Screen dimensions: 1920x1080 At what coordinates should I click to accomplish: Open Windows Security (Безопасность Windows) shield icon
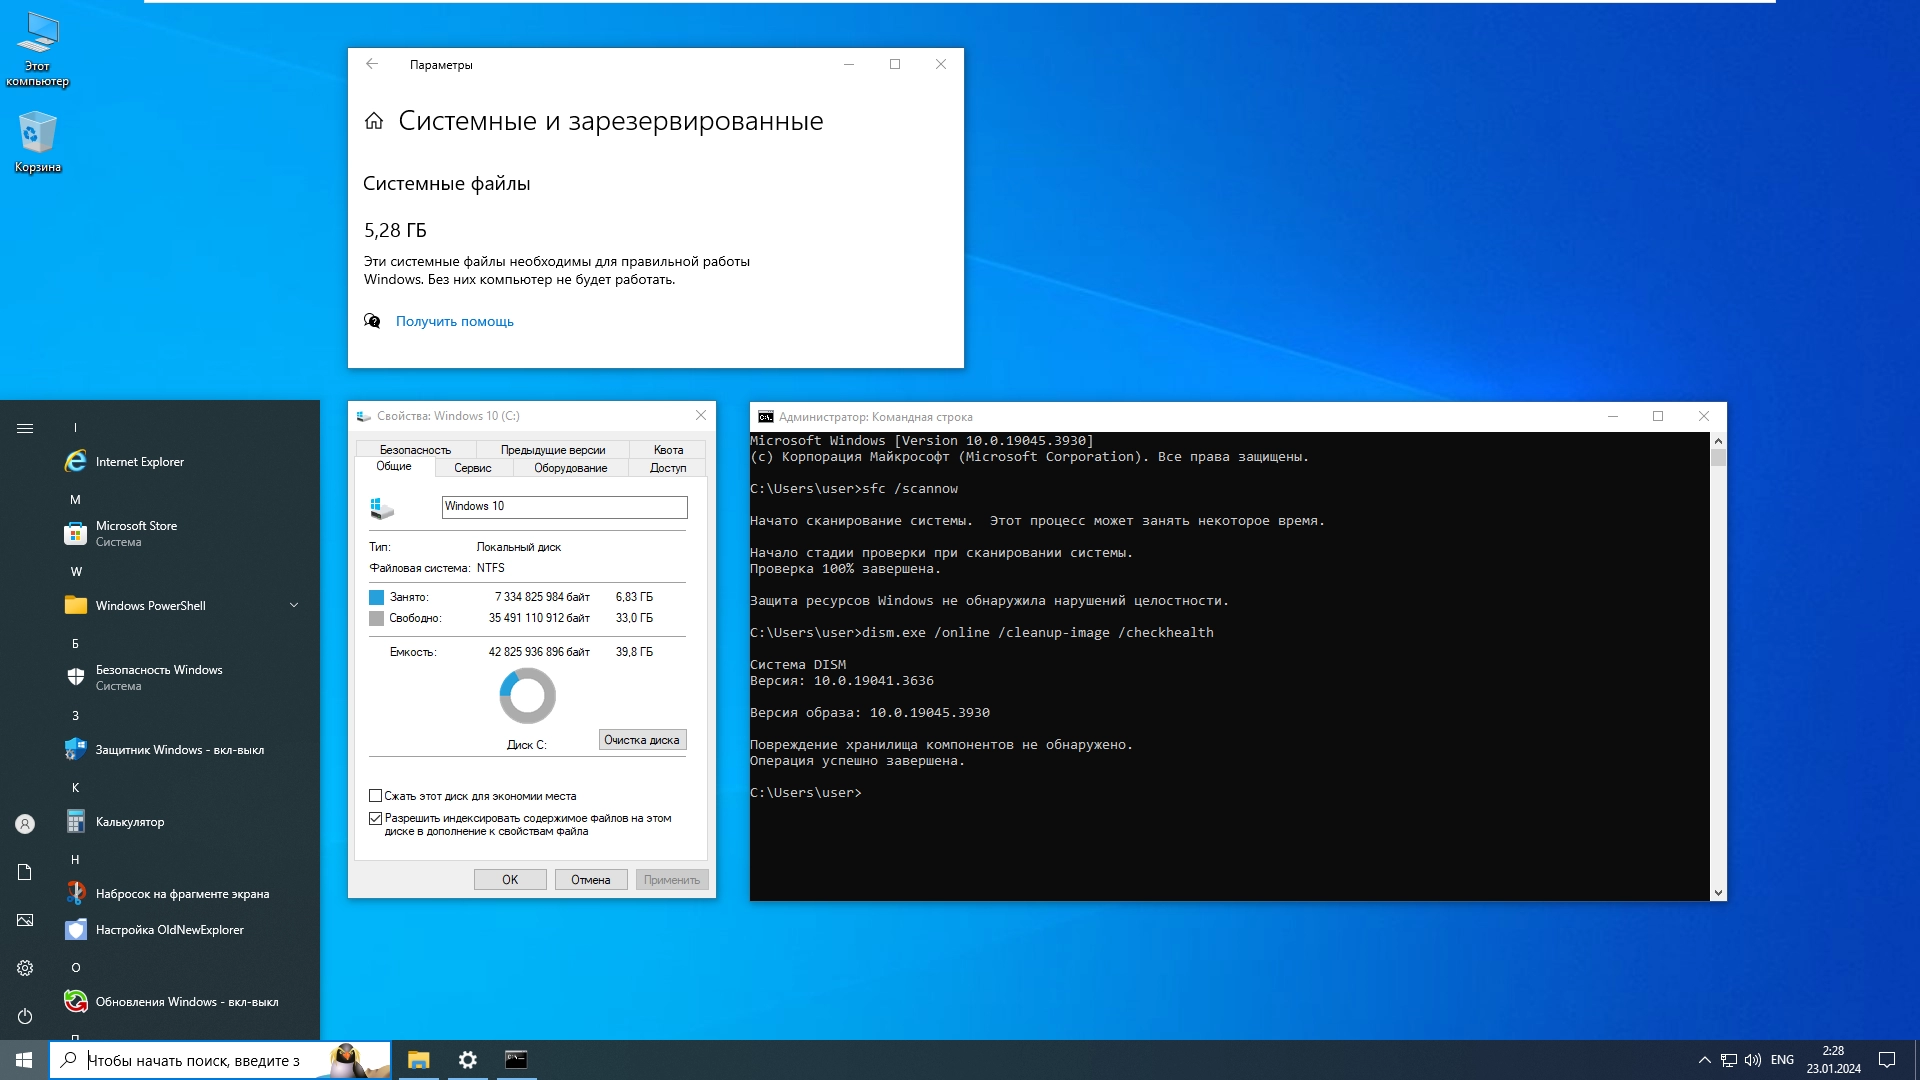tap(76, 677)
